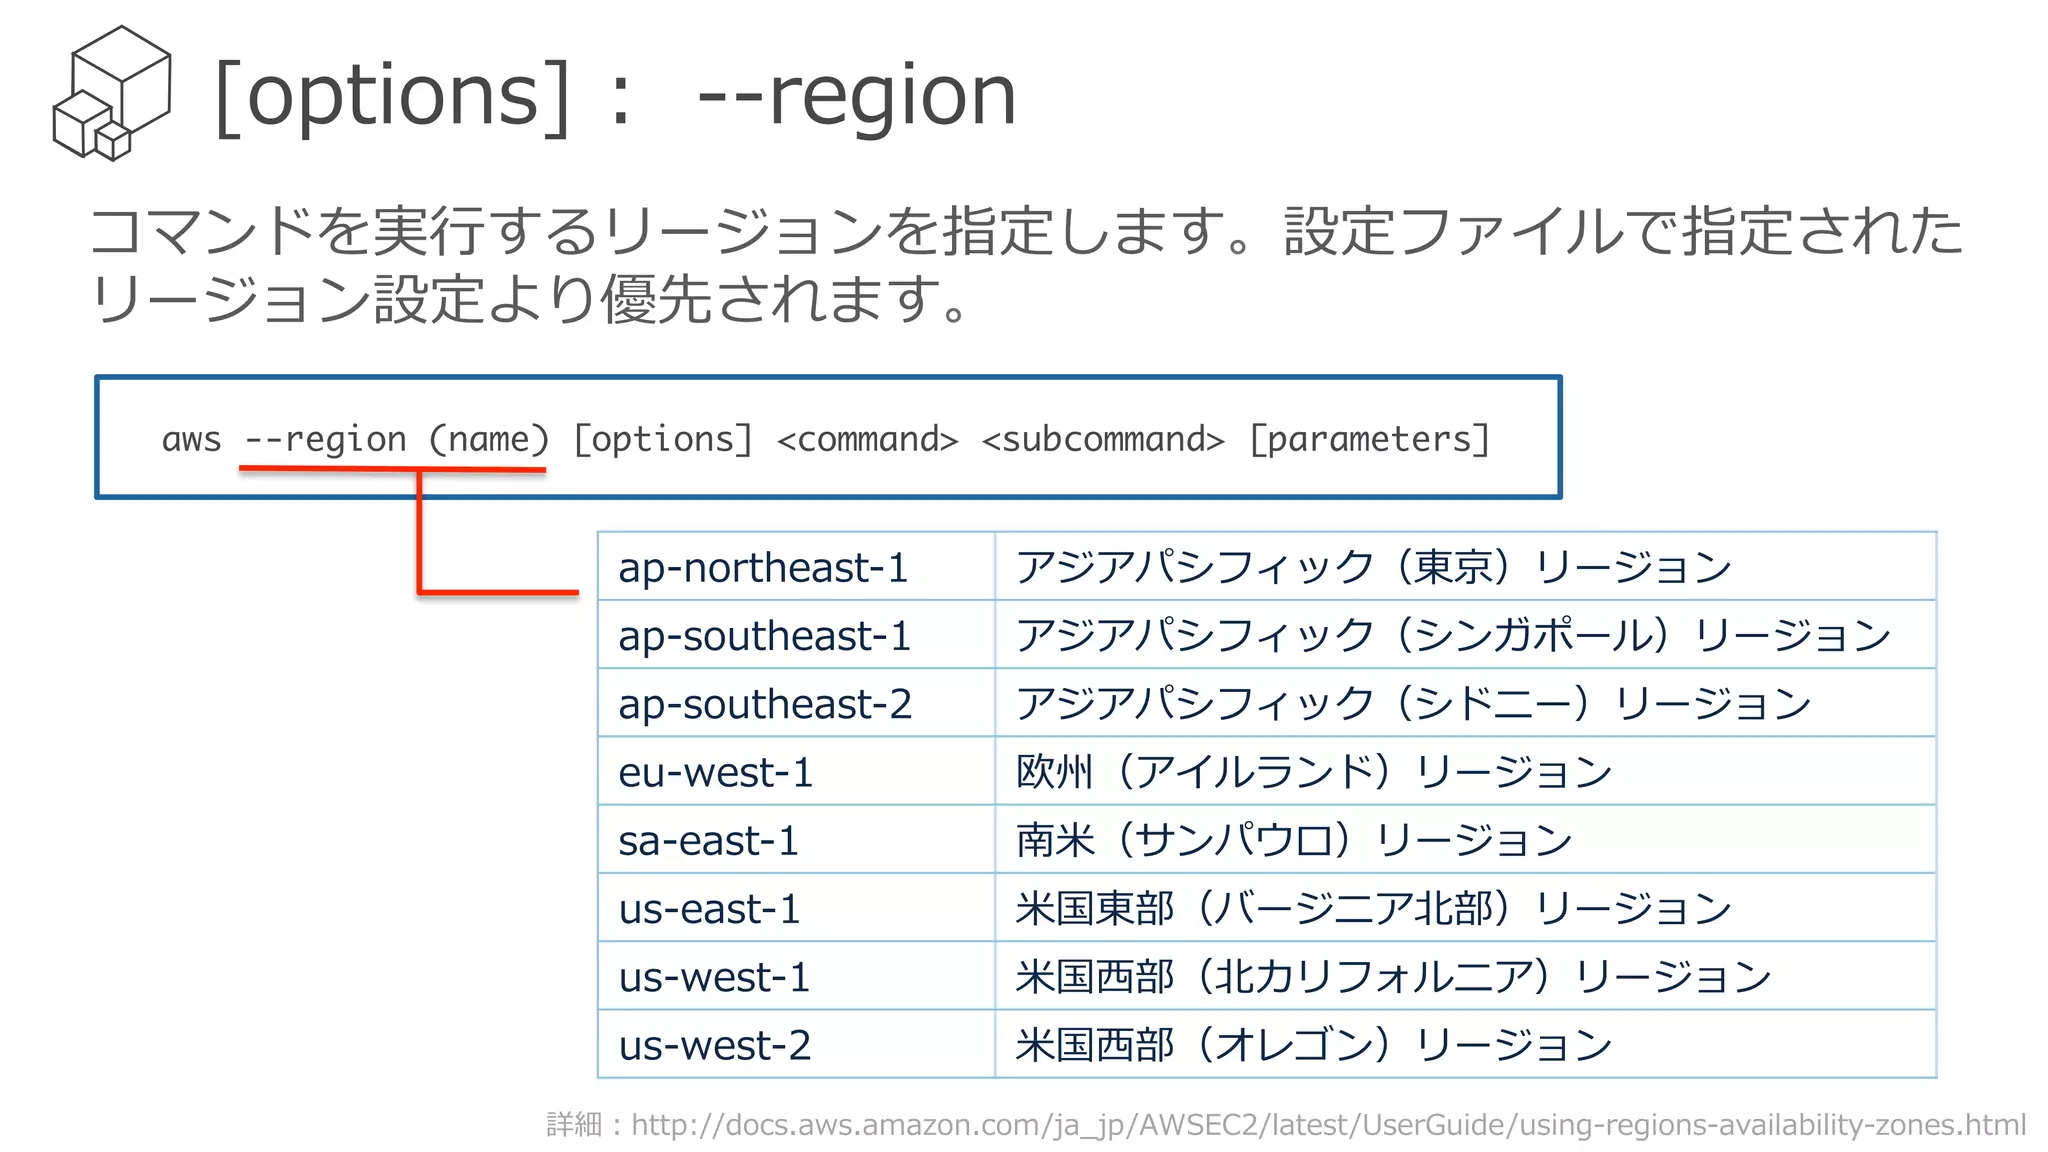Select the ap-southeast-1 cell
Screen dimensions: 2048x1152
[796, 634]
